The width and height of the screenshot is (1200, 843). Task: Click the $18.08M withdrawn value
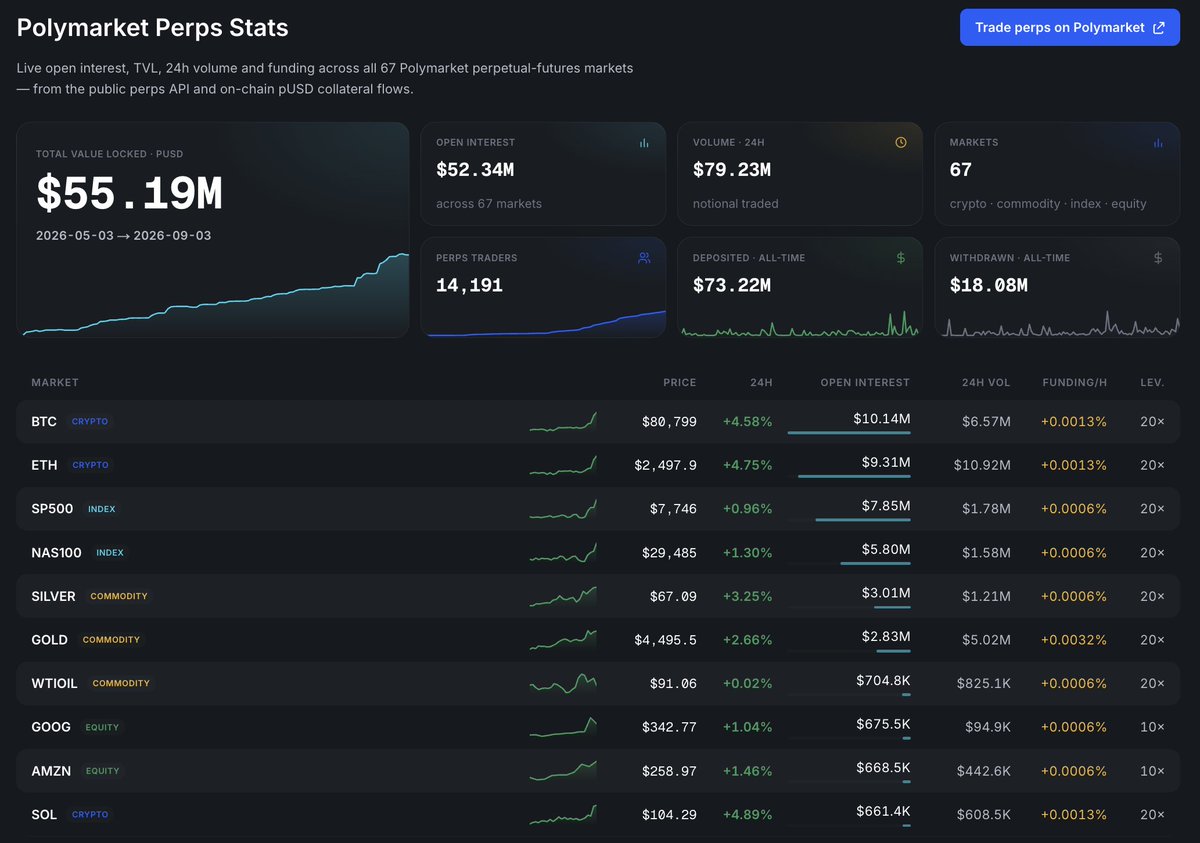pyautogui.click(x=989, y=286)
